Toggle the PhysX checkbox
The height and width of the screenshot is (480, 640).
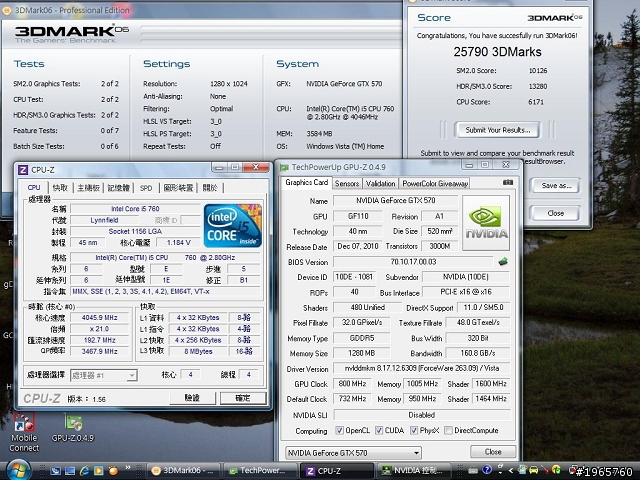pos(414,431)
